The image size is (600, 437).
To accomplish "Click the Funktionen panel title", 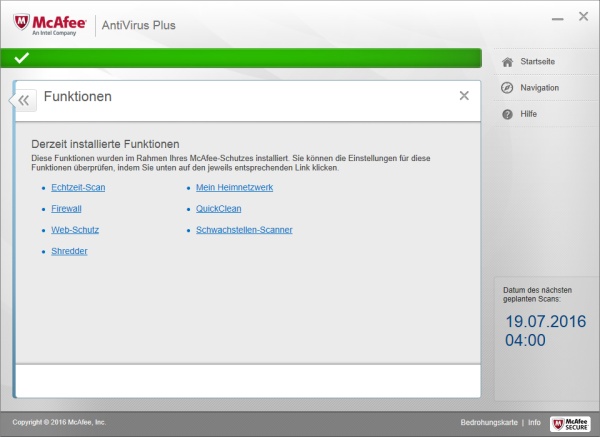I will pos(78,96).
